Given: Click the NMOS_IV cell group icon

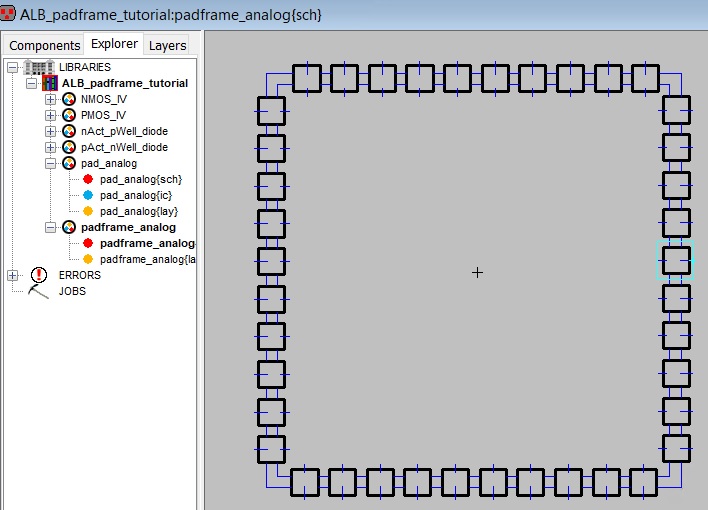Looking at the screenshot, I should pyautogui.click(x=68, y=100).
